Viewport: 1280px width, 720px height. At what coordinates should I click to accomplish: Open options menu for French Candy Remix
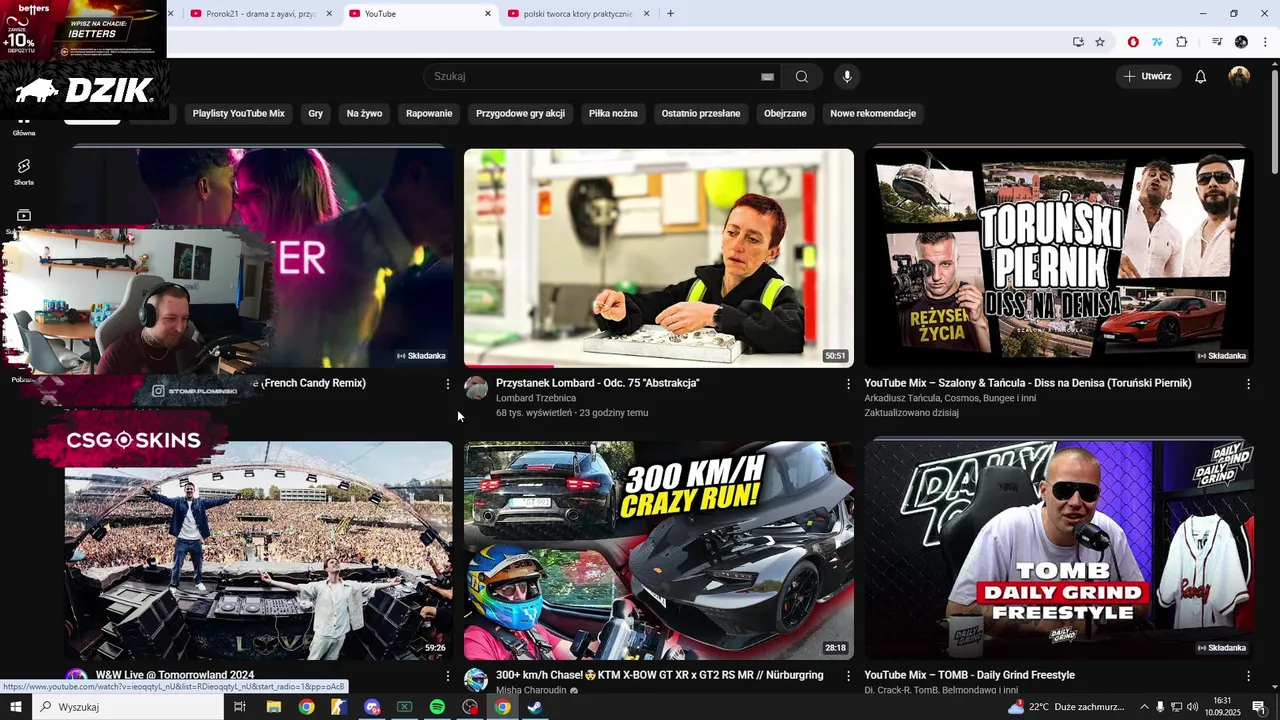[x=448, y=384]
